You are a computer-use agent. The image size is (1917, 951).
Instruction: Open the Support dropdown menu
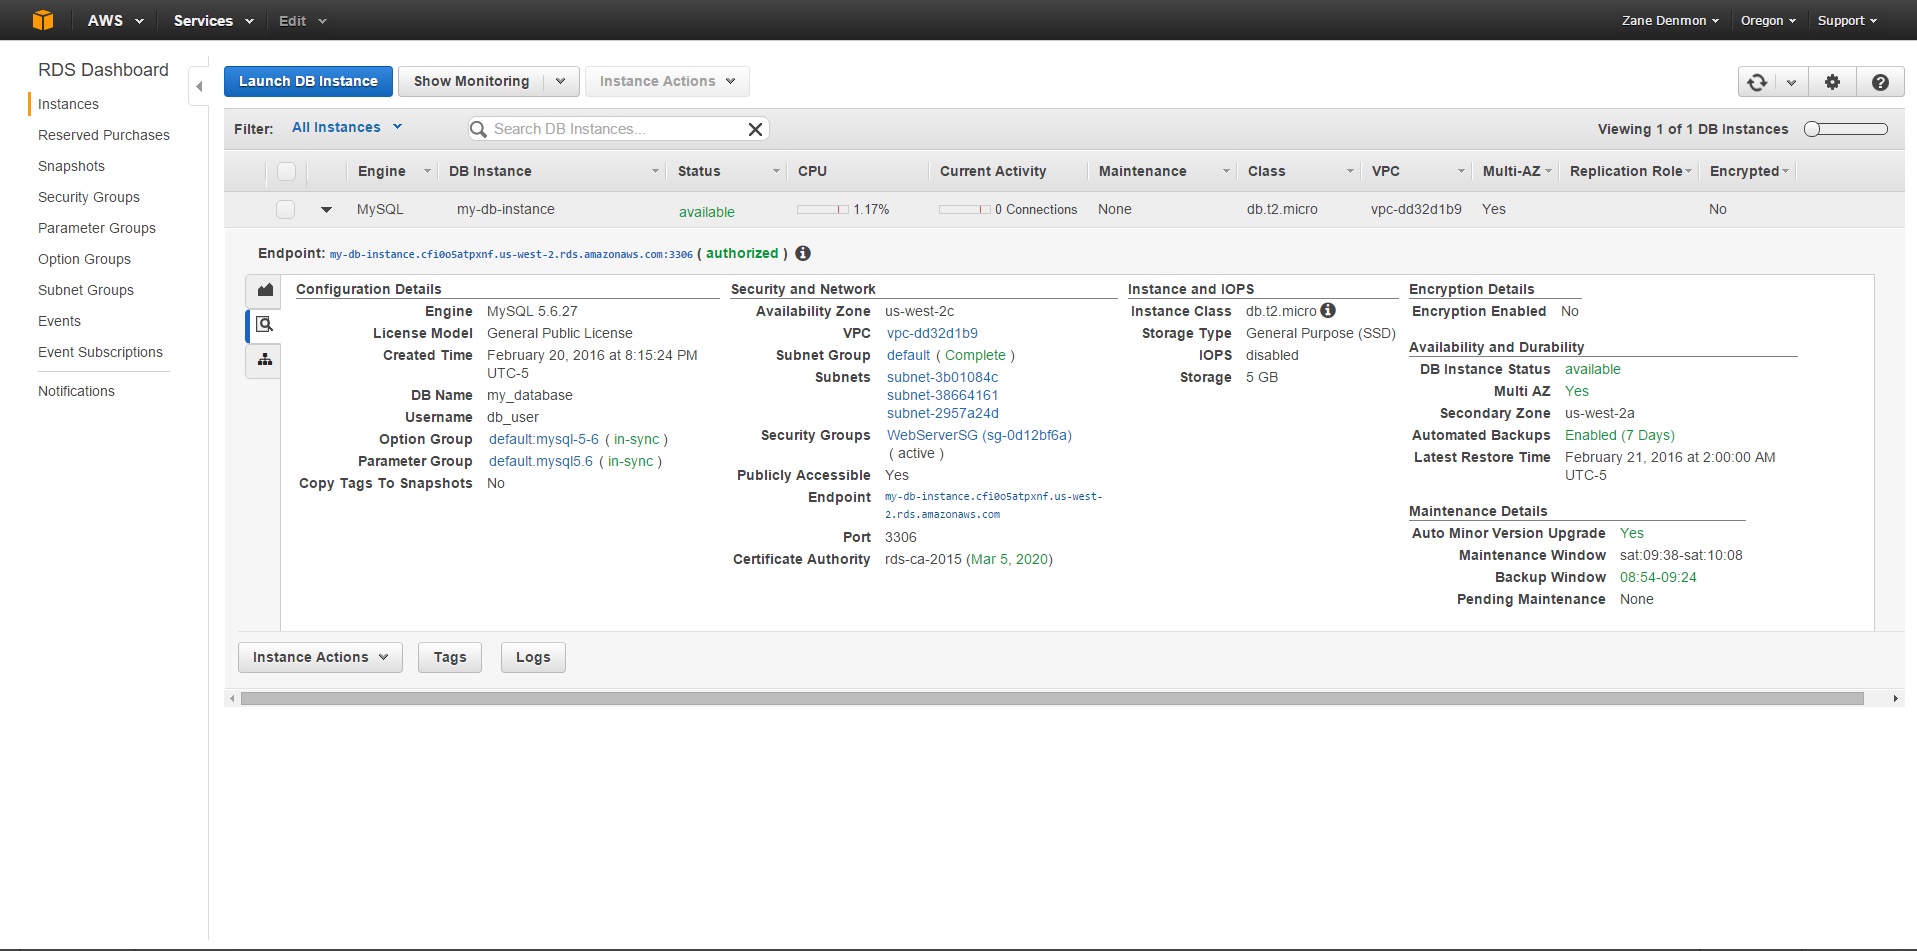click(1847, 20)
